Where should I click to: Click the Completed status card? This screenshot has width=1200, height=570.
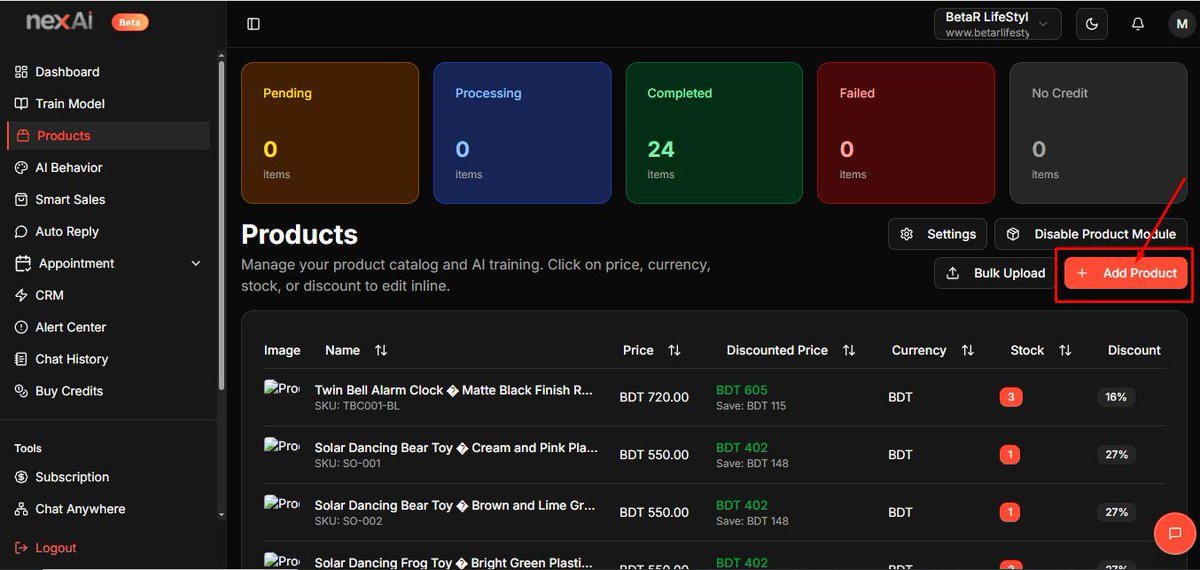click(x=714, y=133)
